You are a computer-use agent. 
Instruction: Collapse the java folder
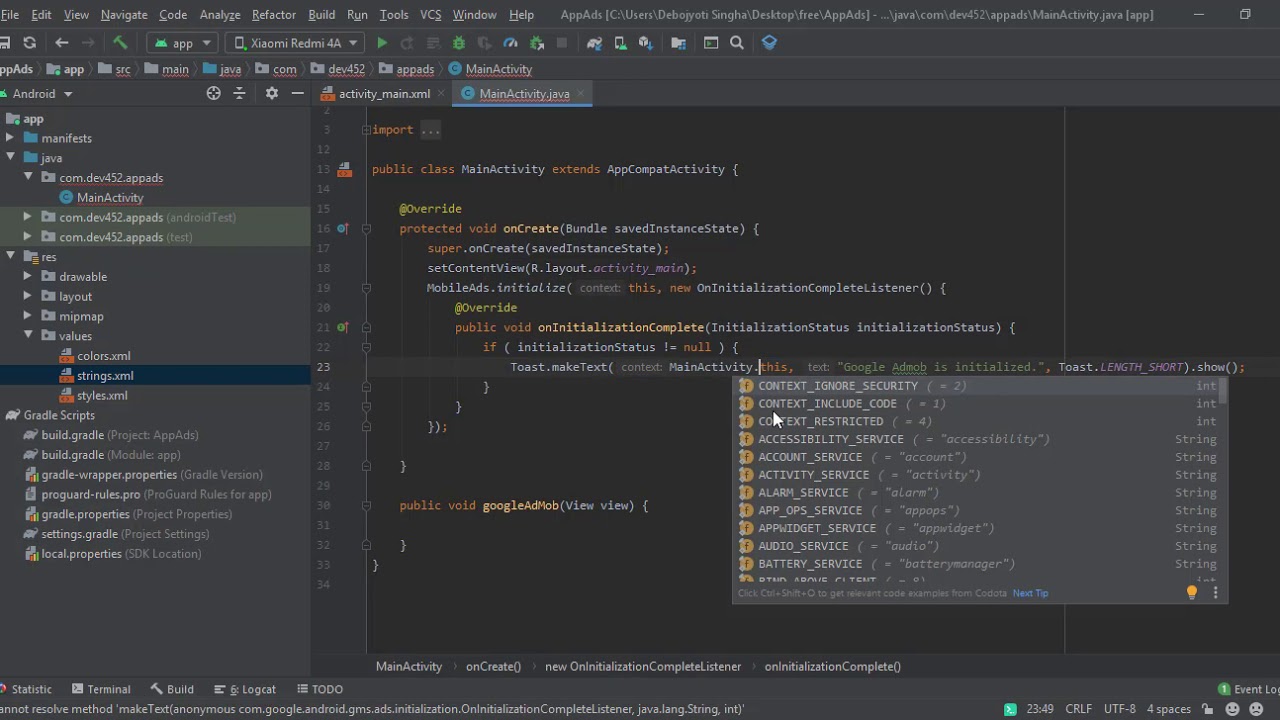10,158
